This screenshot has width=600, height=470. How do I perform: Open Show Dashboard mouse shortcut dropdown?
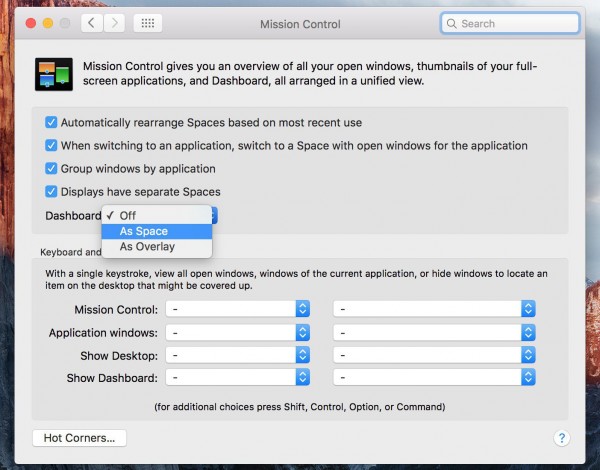pos(434,377)
